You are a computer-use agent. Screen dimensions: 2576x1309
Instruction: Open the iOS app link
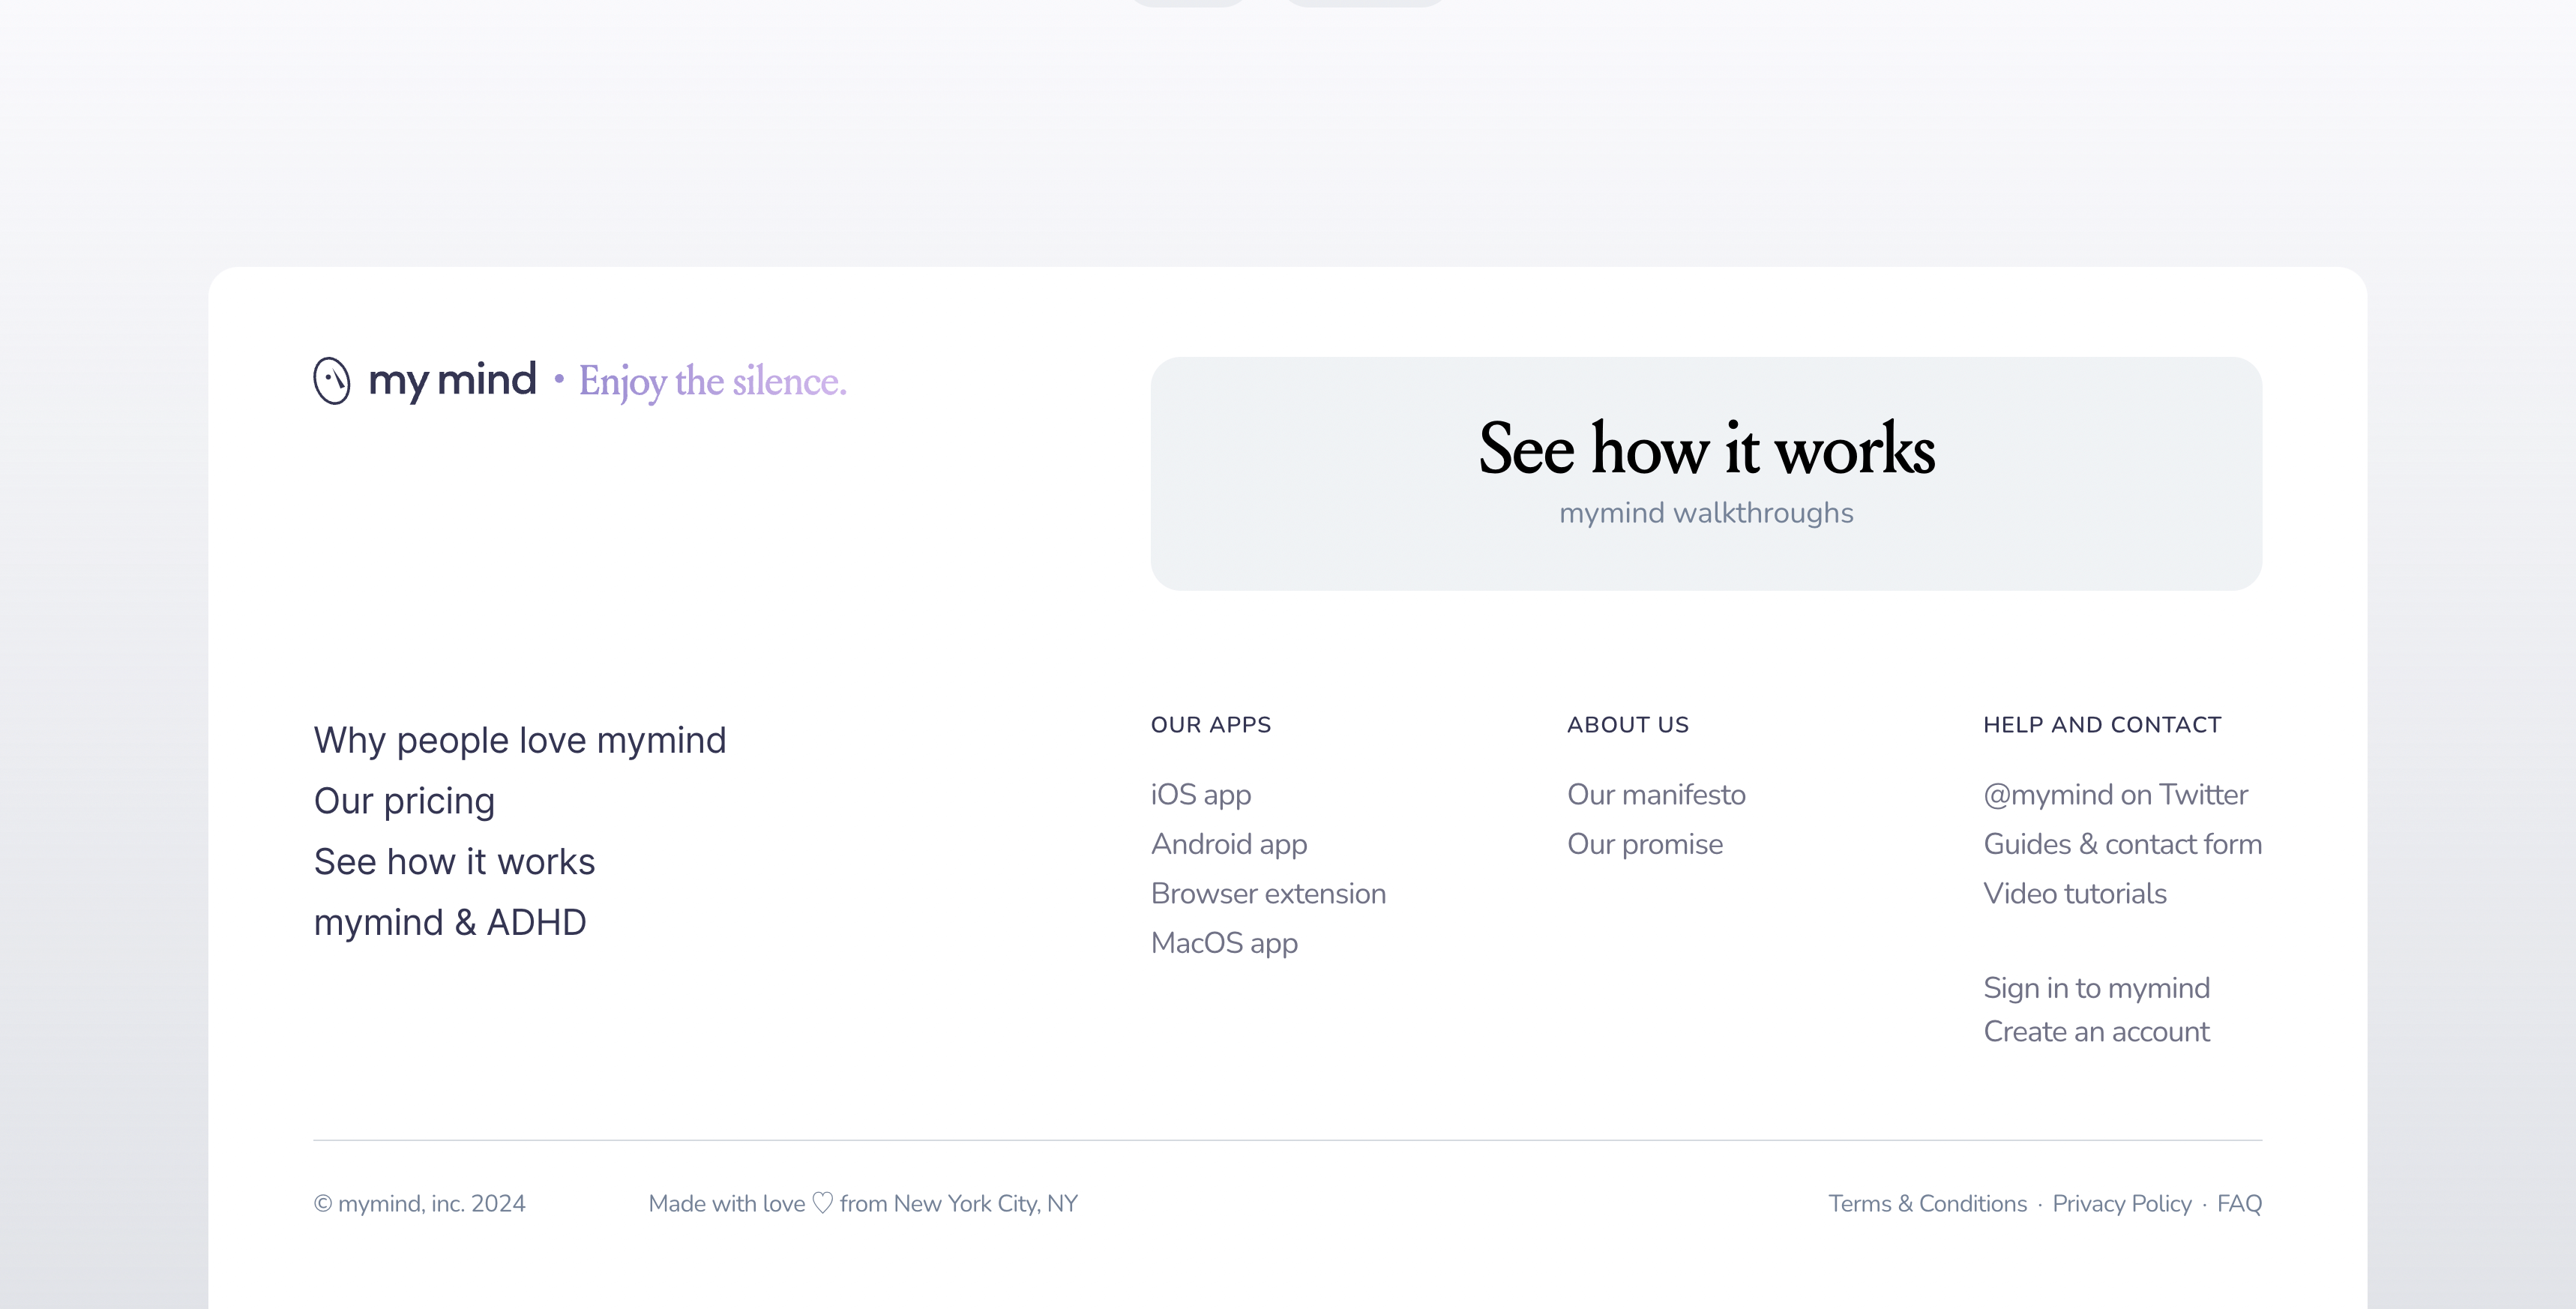(x=1200, y=795)
